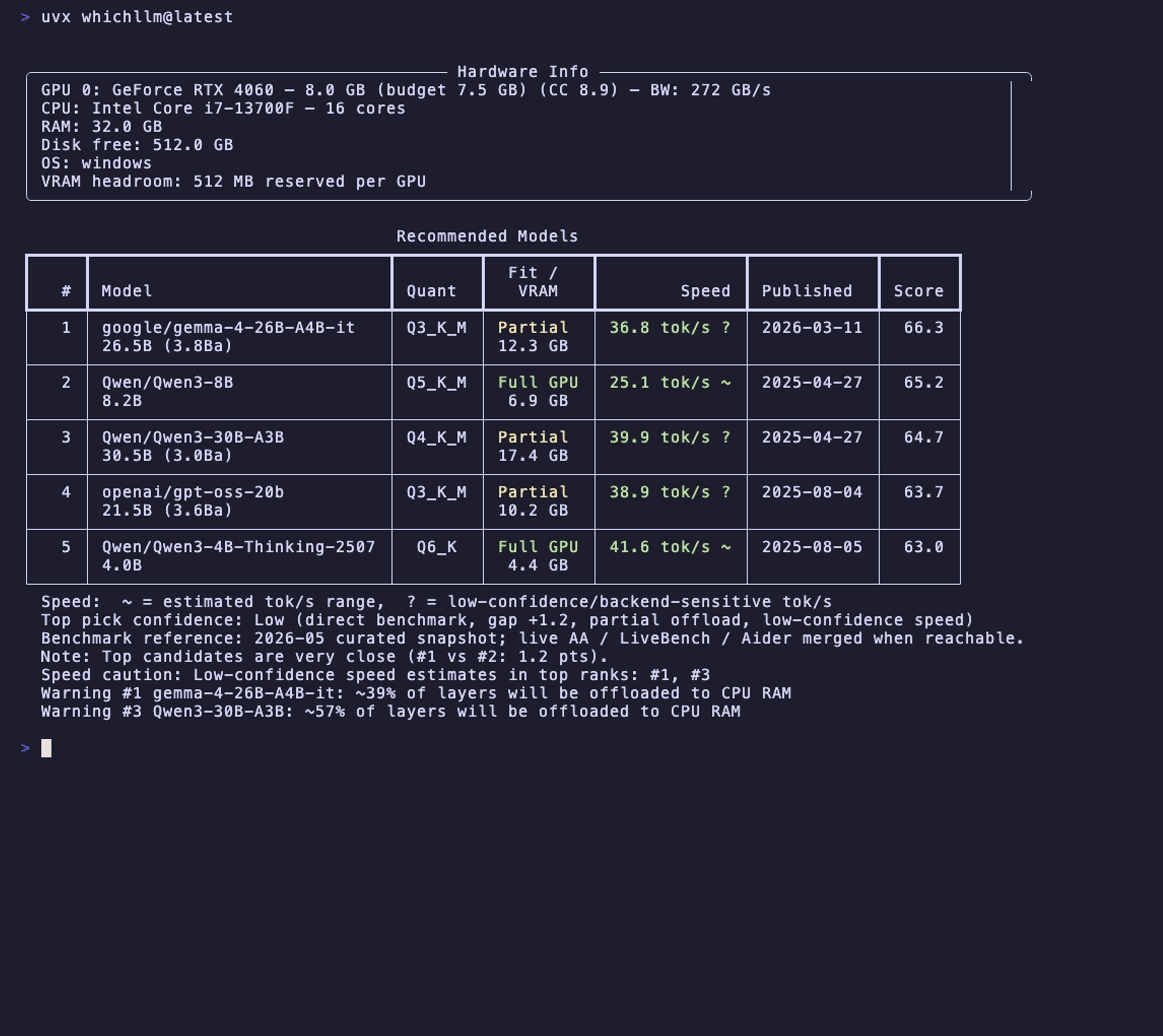Click the 'Benchmark reference' line
1163x1036 pixels.
tap(533, 639)
